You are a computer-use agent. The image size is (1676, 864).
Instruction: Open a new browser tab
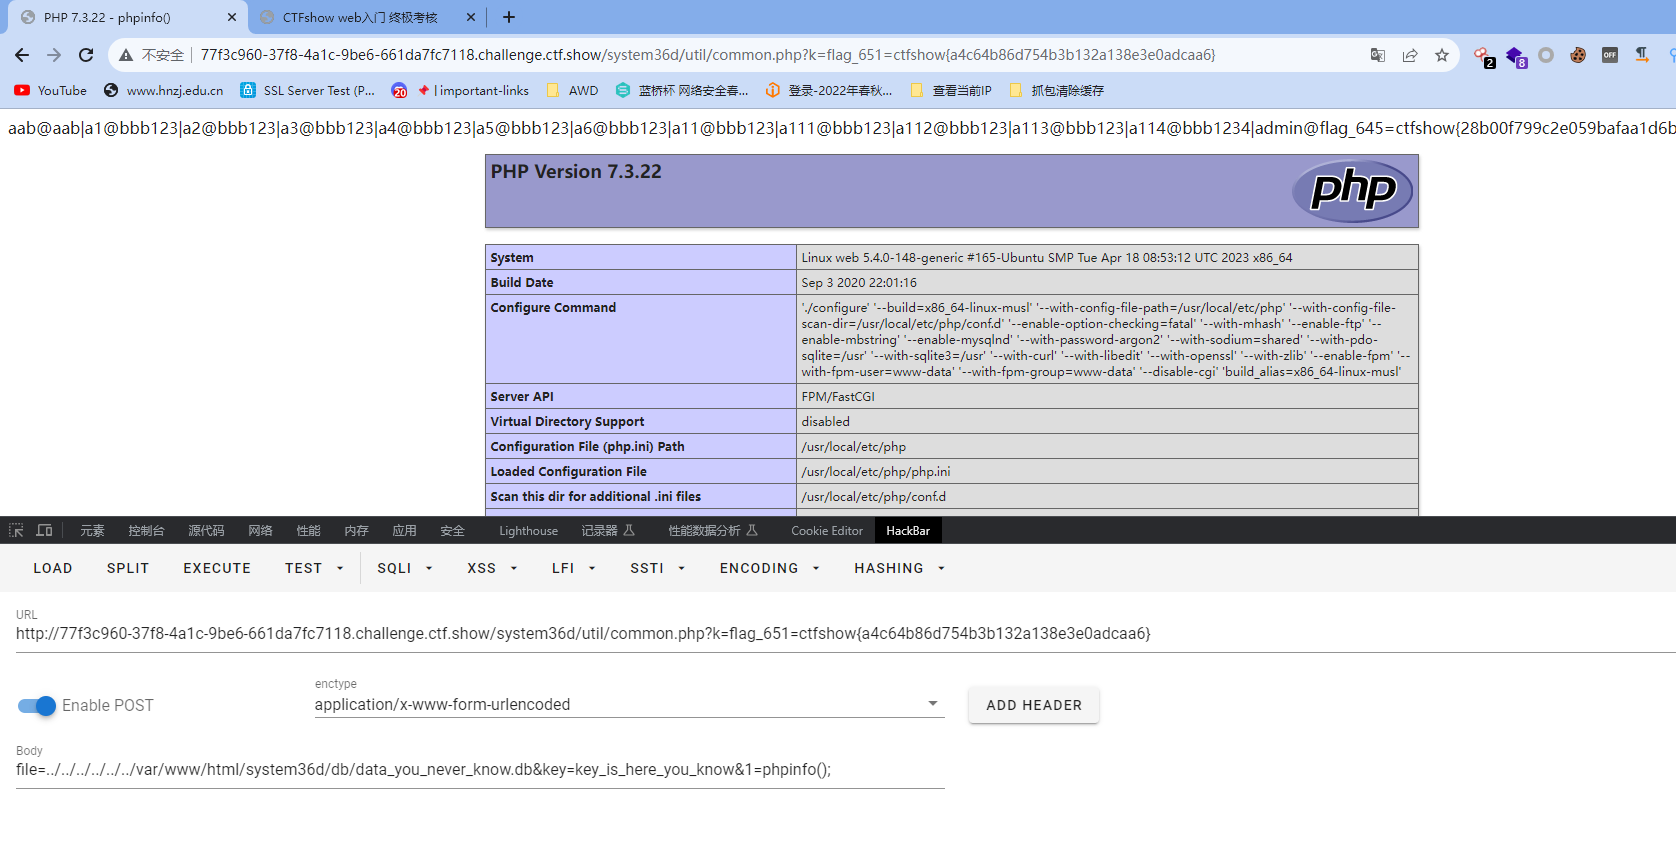(509, 17)
